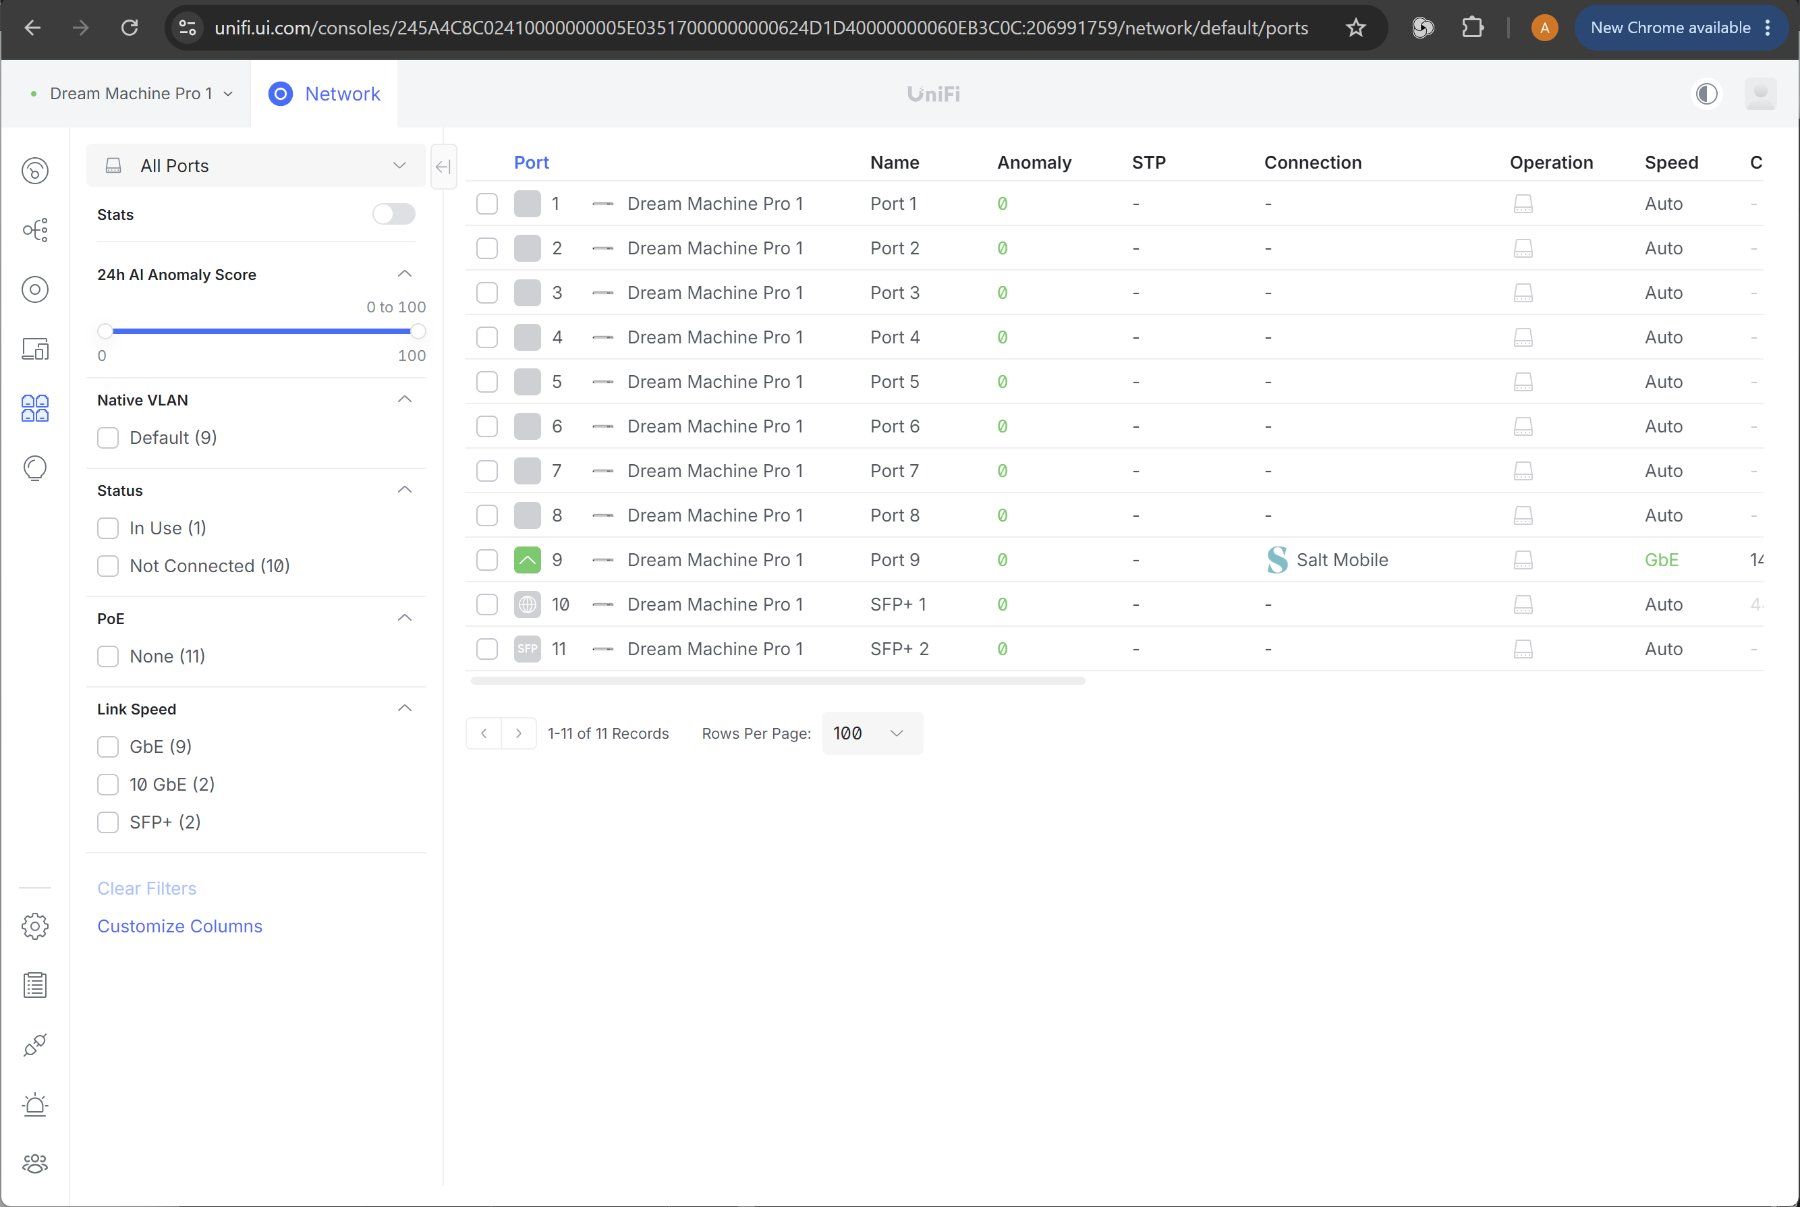Viewport: 1800px width, 1207px height.
Task: Collapse the Native VLAN filter section
Action: coord(405,399)
